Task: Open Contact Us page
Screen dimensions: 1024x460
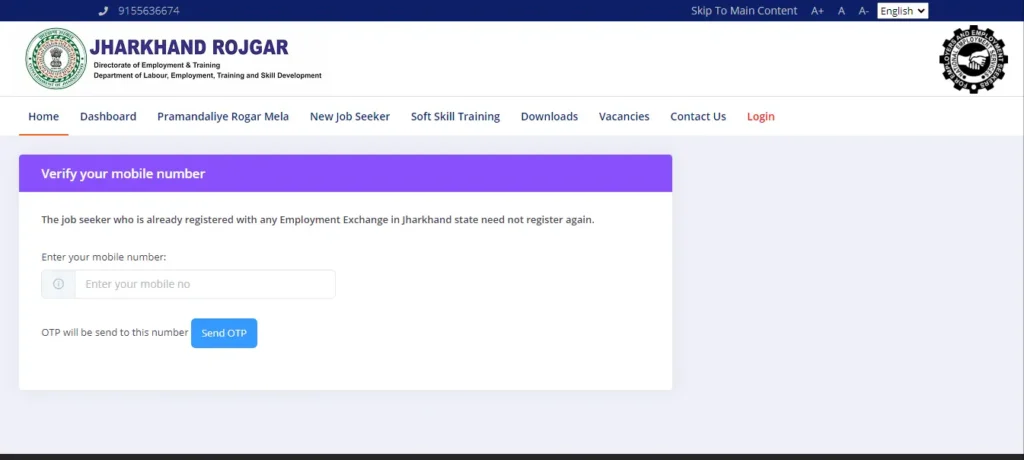Action: [698, 116]
